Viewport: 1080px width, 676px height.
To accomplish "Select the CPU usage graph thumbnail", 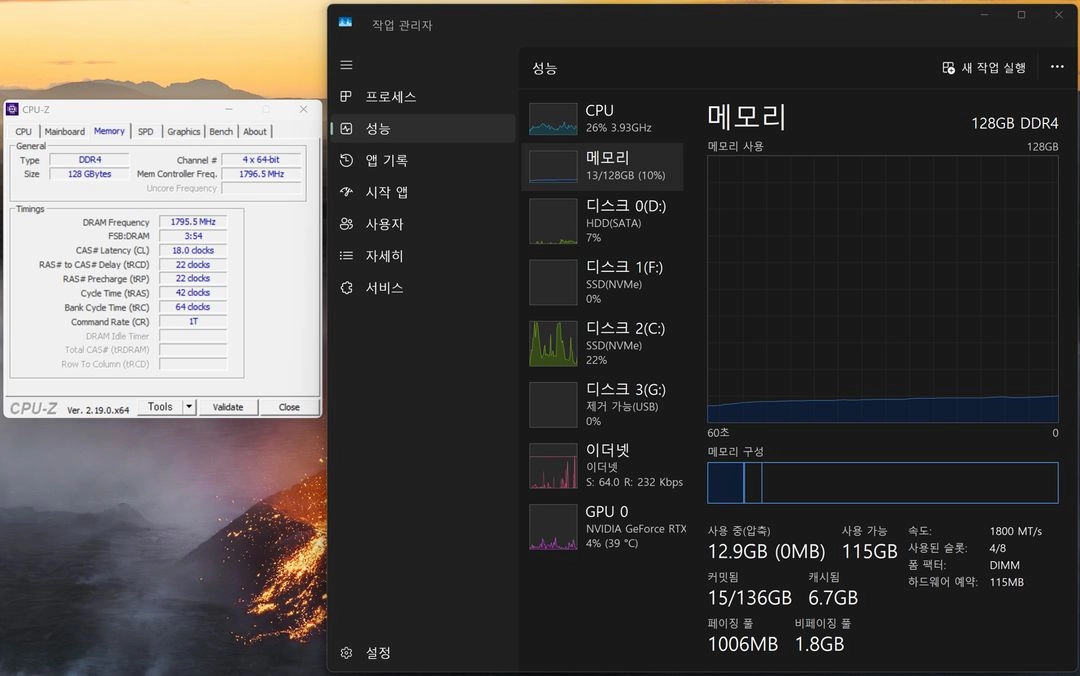I will [x=553, y=119].
